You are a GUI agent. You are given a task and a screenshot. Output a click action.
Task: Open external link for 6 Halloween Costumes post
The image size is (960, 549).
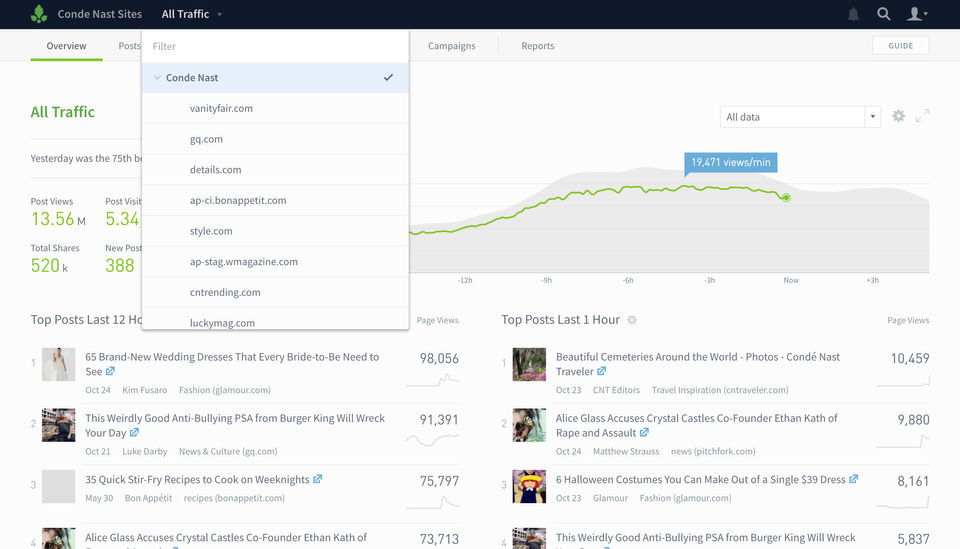(853, 479)
